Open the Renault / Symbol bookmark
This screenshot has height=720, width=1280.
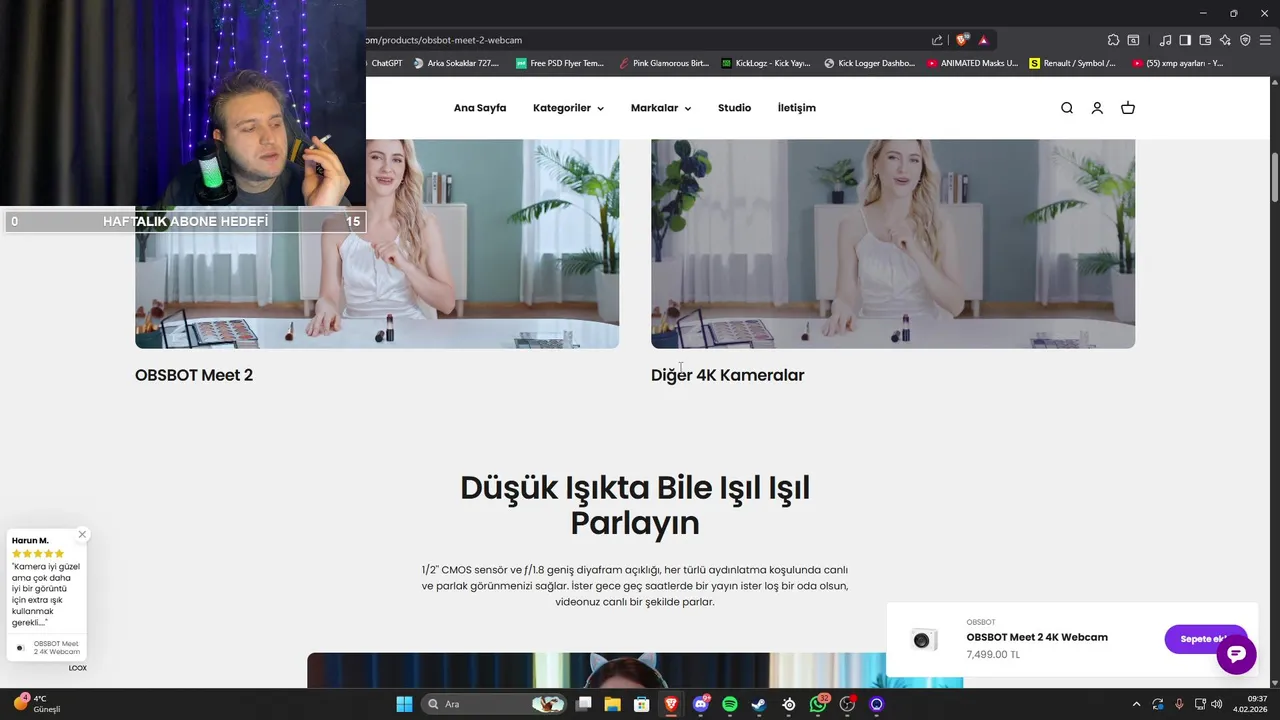coord(1073,63)
